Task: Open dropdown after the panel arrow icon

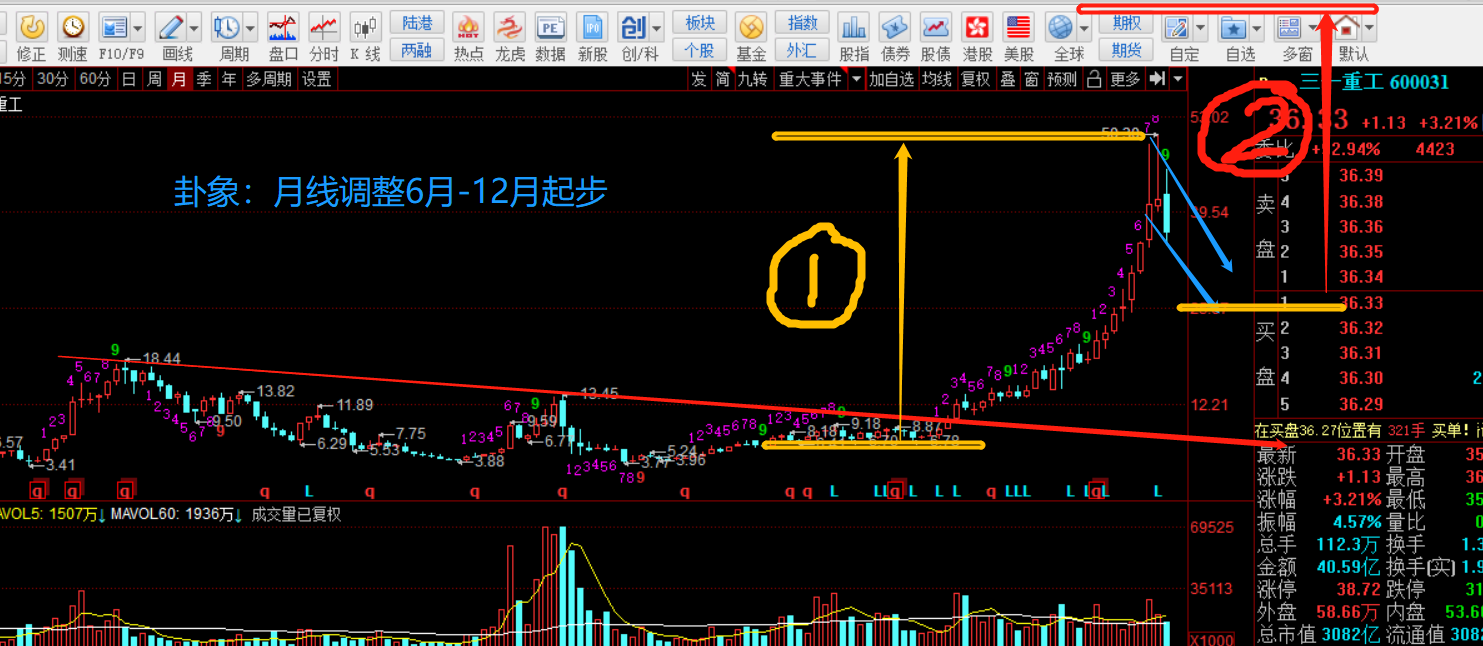Action: 1178,79
